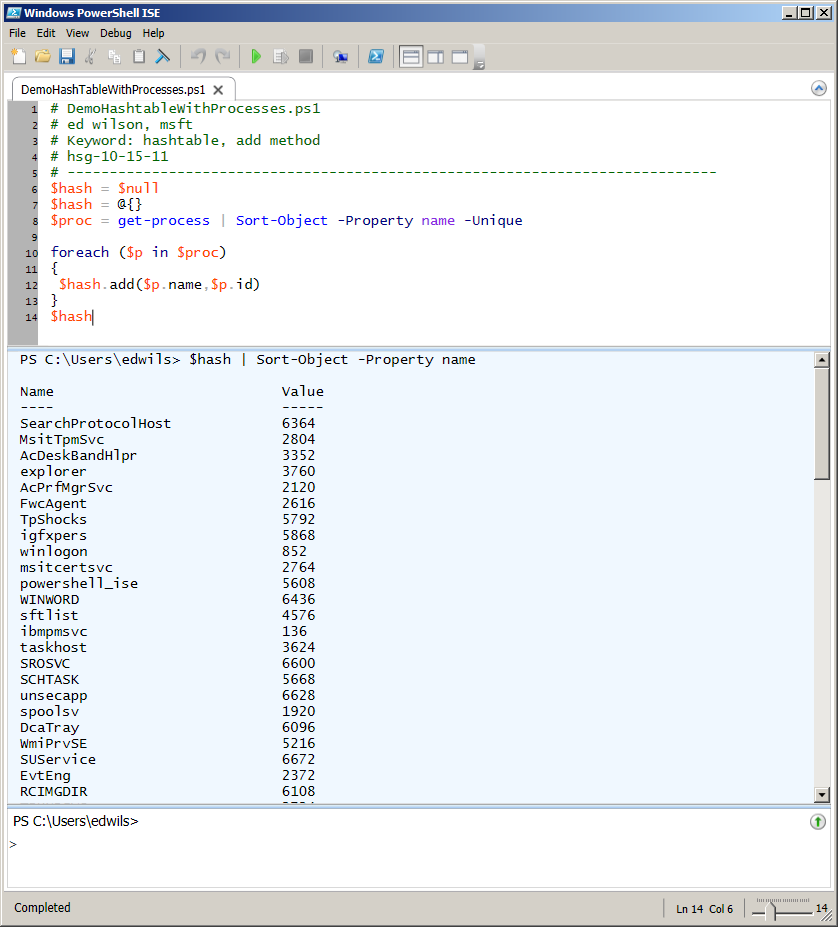Click the output pane scroll-down arrow
The height and width of the screenshot is (927, 838).
point(821,795)
